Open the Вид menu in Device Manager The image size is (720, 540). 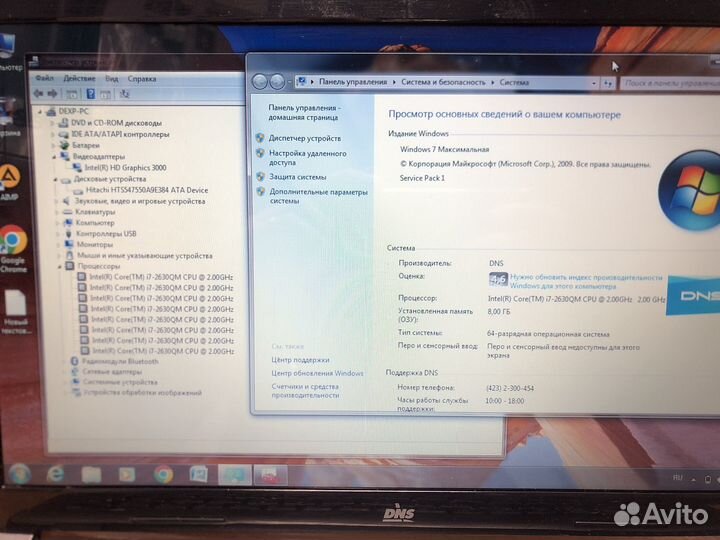tap(112, 79)
